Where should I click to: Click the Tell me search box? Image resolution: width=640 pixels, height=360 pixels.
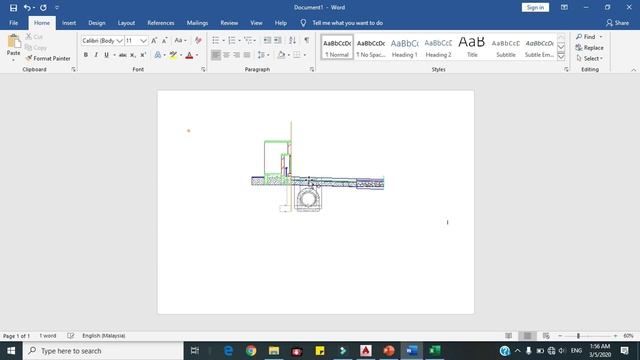pyautogui.click(x=347, y=23)
